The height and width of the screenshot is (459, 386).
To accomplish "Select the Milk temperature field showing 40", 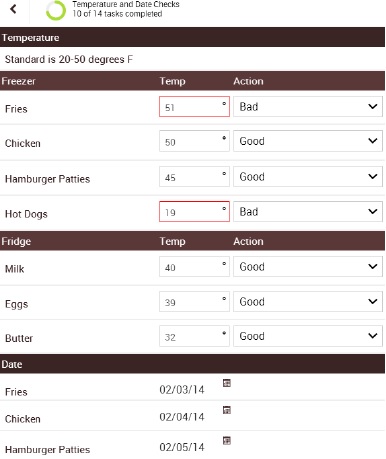I will [x=194, y=267].
